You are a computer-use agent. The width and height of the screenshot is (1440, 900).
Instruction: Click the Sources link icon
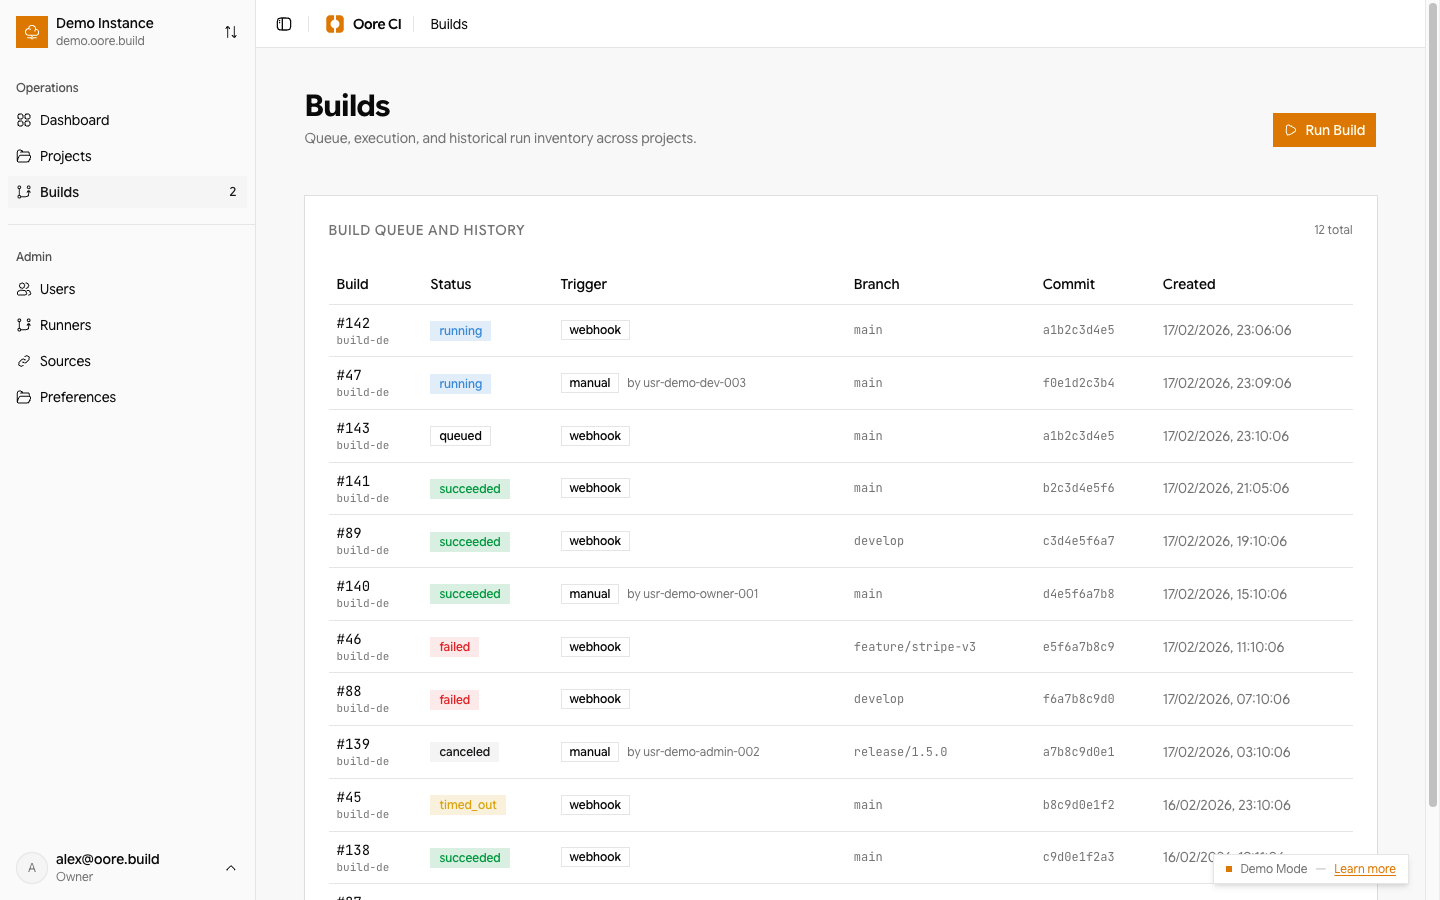click(x=24, y=361)
